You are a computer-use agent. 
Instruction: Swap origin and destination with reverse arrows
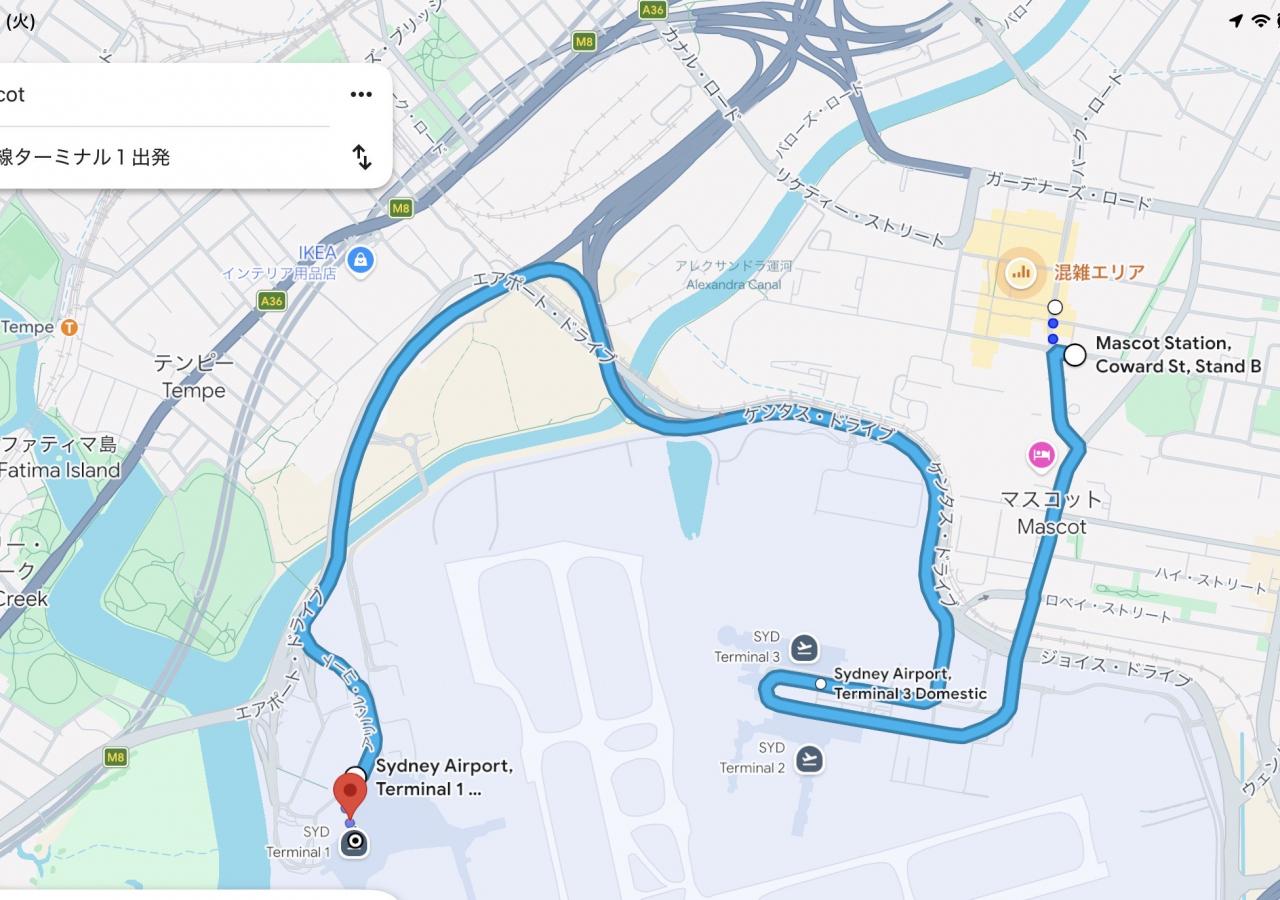[362, 157]
